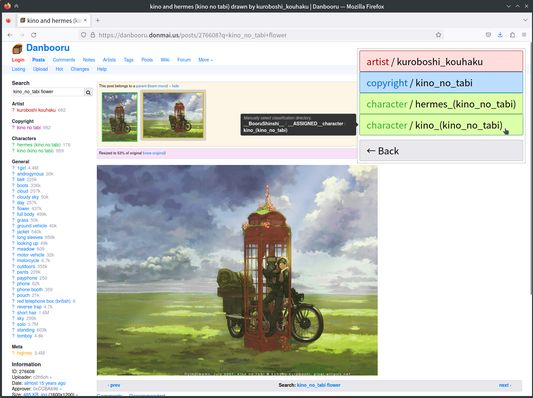Open the Tags section
The width and height of the screenshot is (533, 398).
tap(128, 60)
